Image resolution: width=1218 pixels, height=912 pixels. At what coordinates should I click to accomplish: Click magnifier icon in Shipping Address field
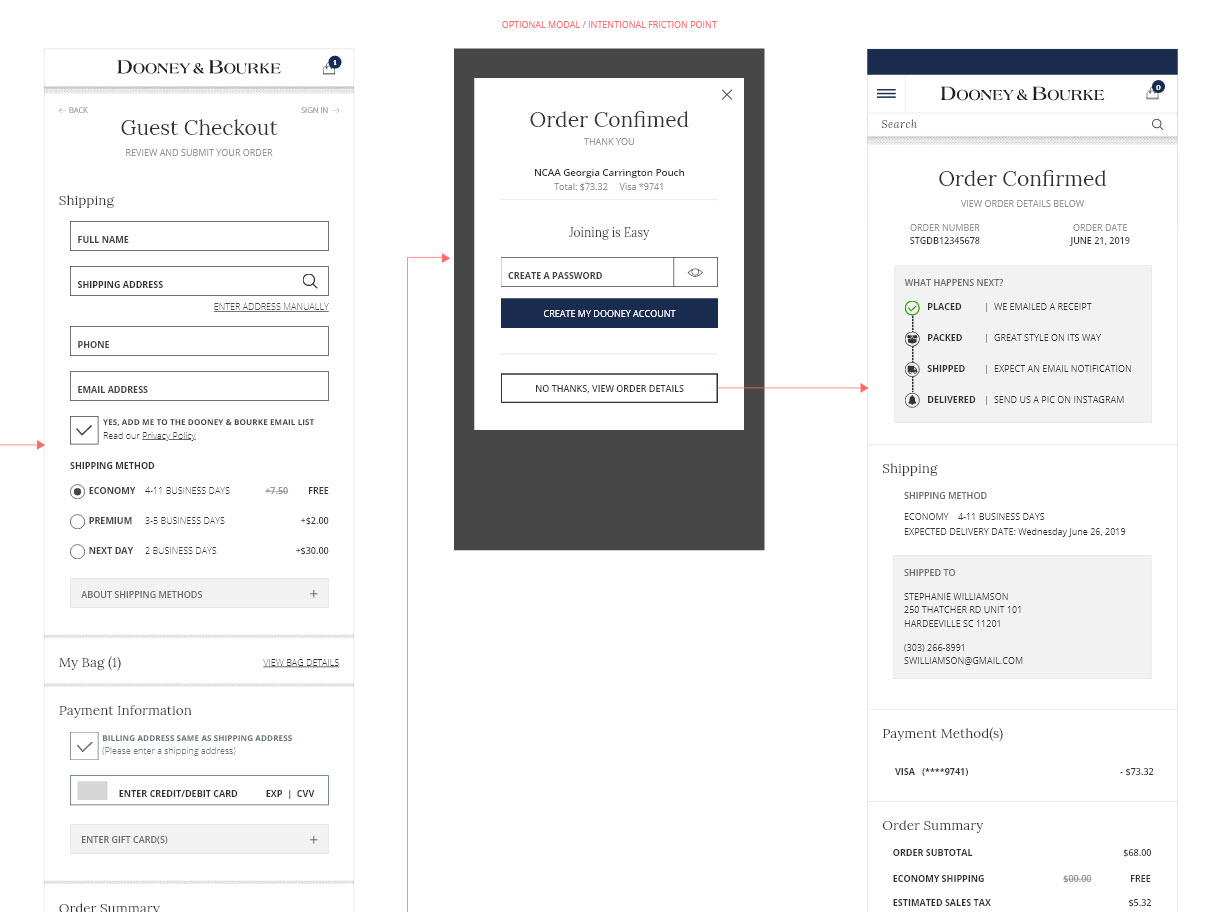(x=310, y=281)
